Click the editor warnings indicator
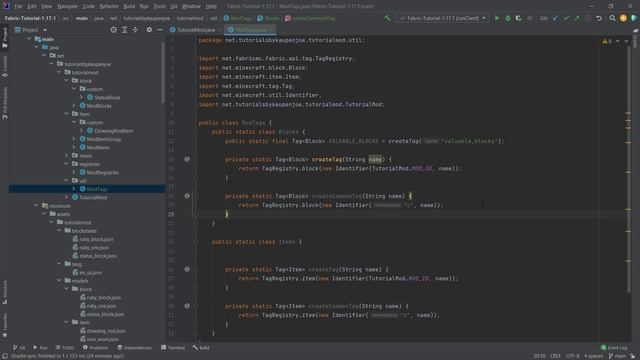 pyautogui.click(x=607, y=41)
